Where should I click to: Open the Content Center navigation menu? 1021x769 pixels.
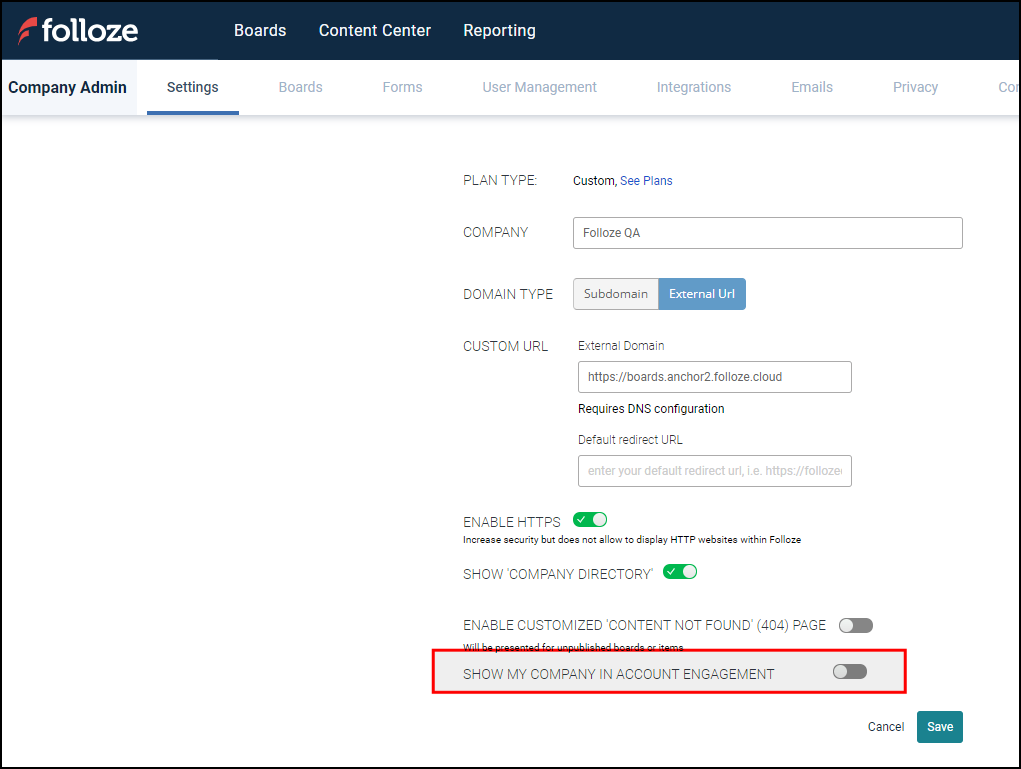pos(374,30)
